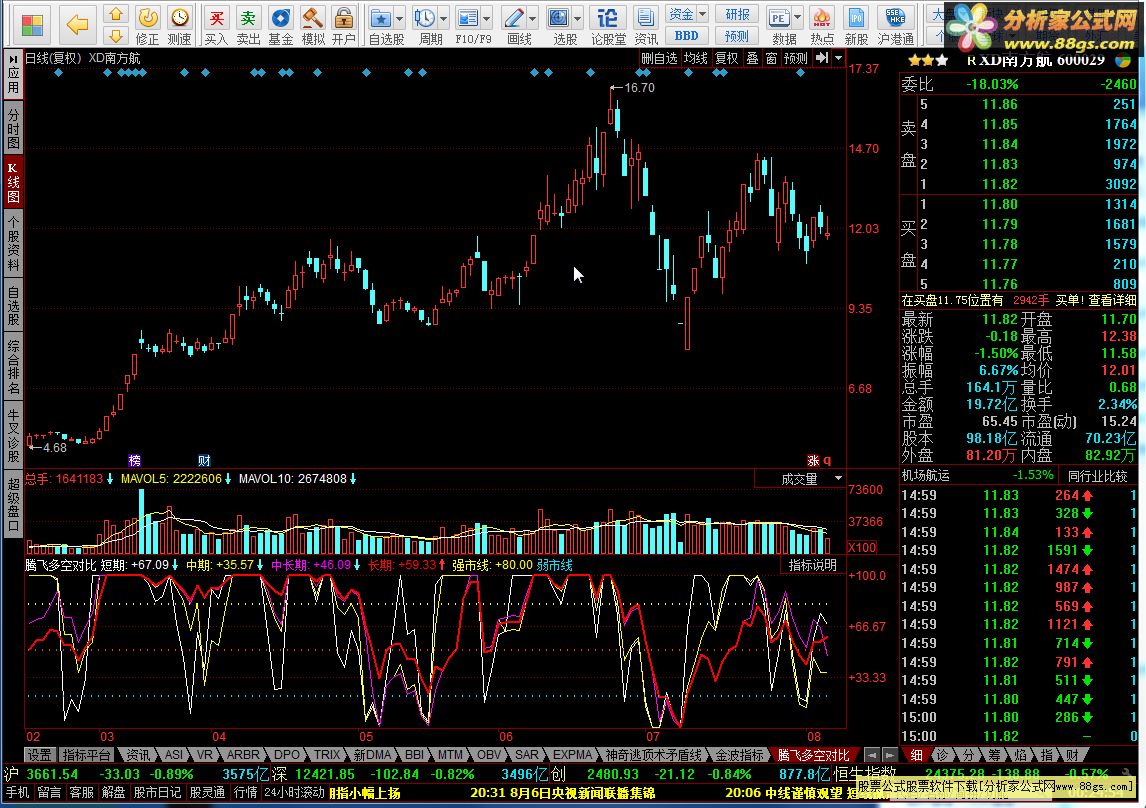The image size is (1146, 808).
Task: Select the 神奇逃顶术矛盾线 indicator tab
Action: (653, 755)
